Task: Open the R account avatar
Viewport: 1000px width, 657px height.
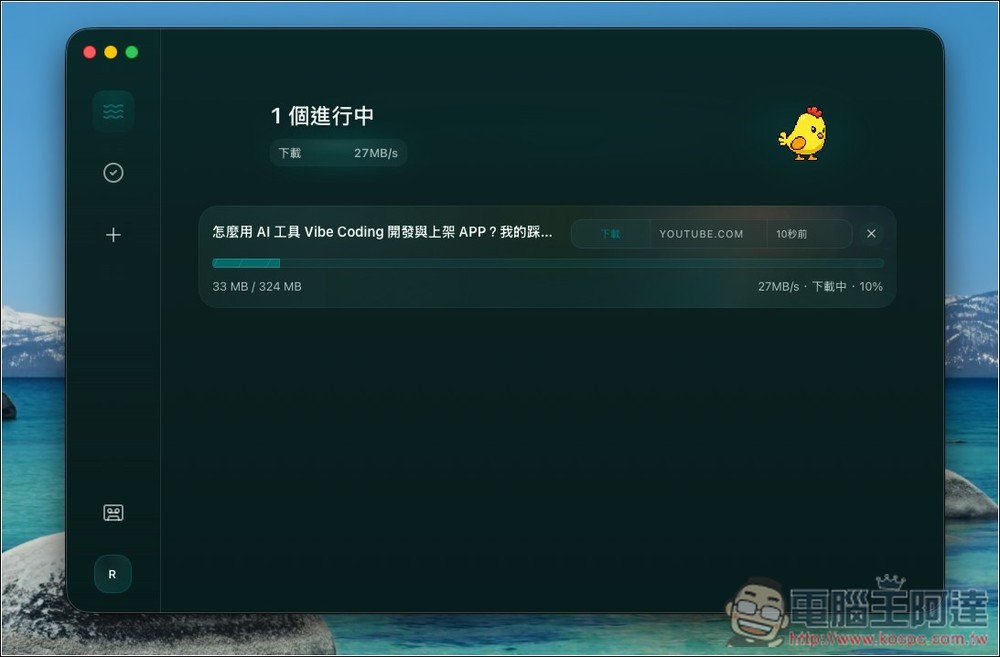Action: tap(113, 574)
